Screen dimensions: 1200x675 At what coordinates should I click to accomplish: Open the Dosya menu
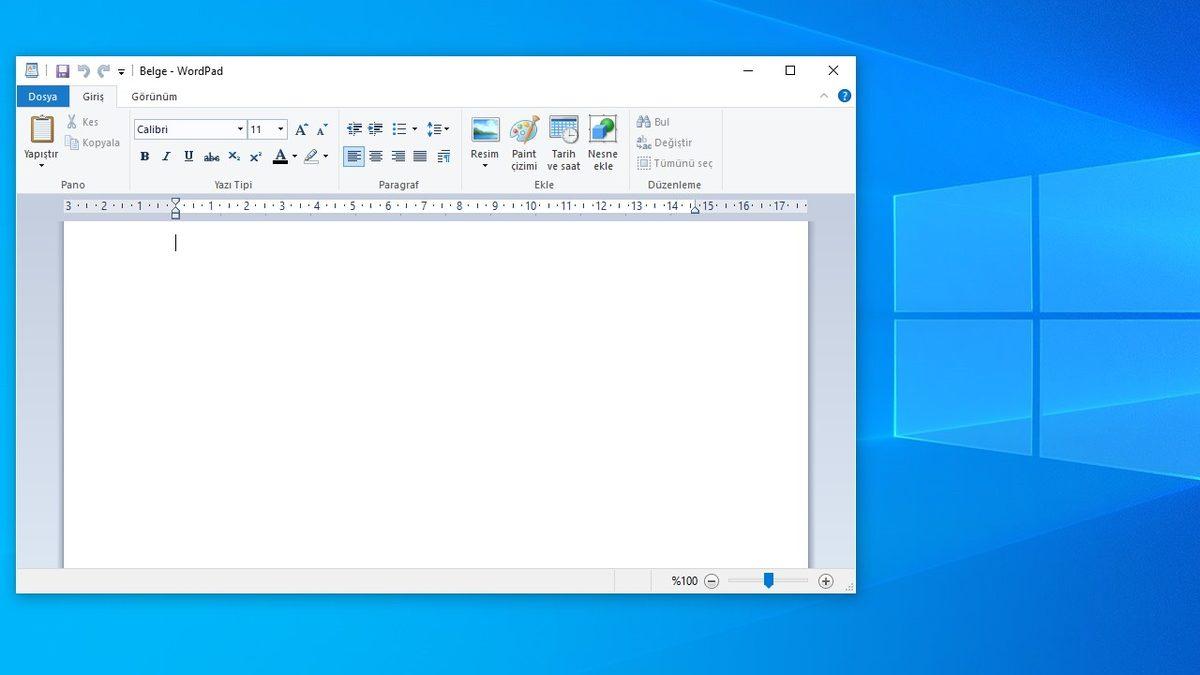[x=42, y=96]
